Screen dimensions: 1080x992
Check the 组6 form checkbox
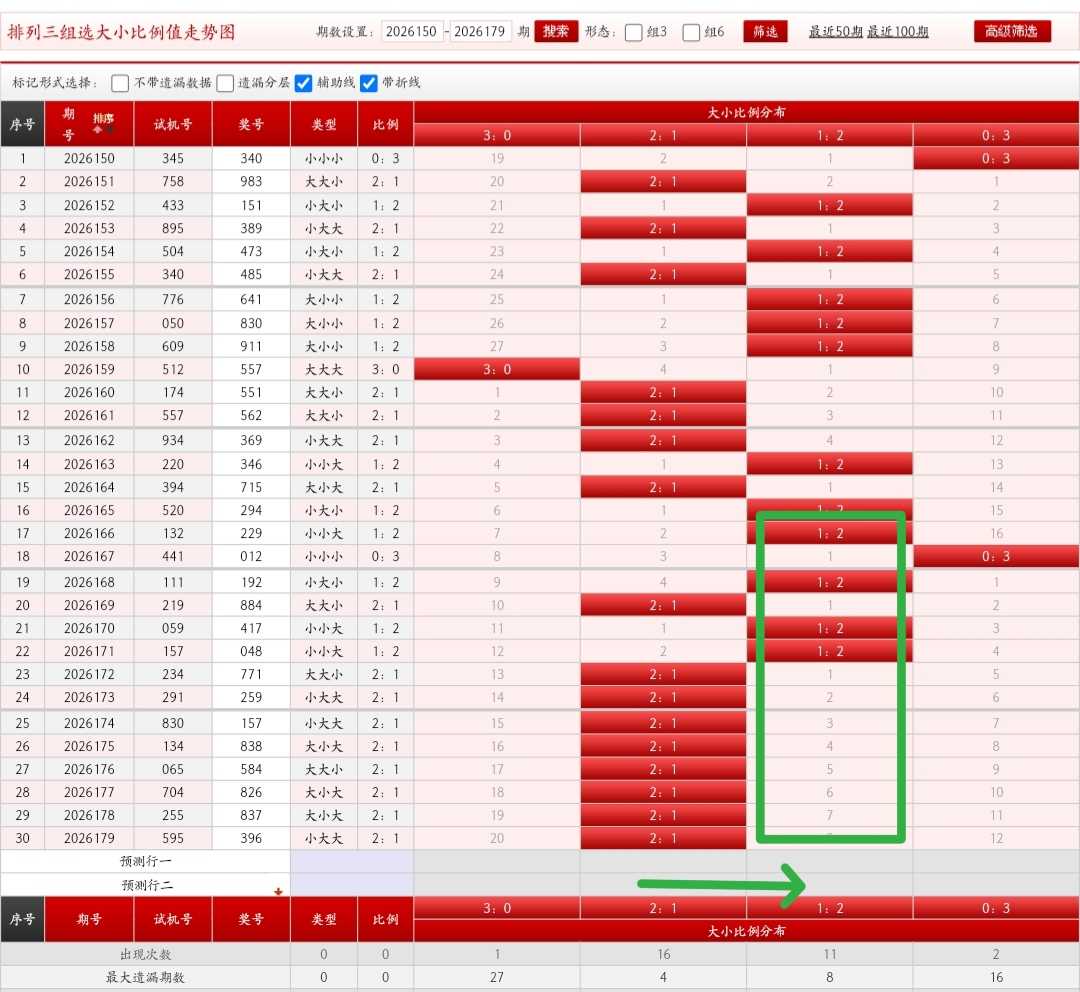(691, 32)
